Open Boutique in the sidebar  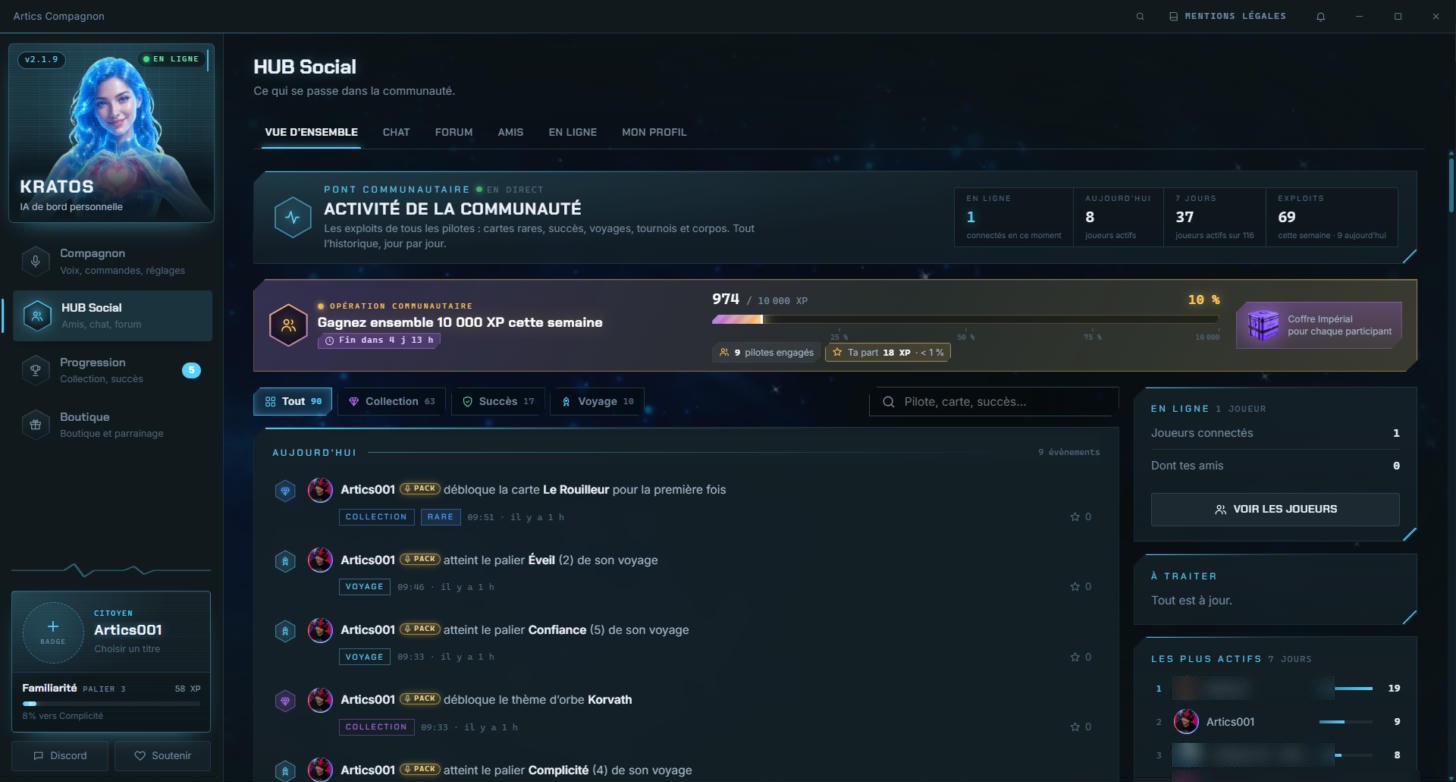click(x=112, y=424)
